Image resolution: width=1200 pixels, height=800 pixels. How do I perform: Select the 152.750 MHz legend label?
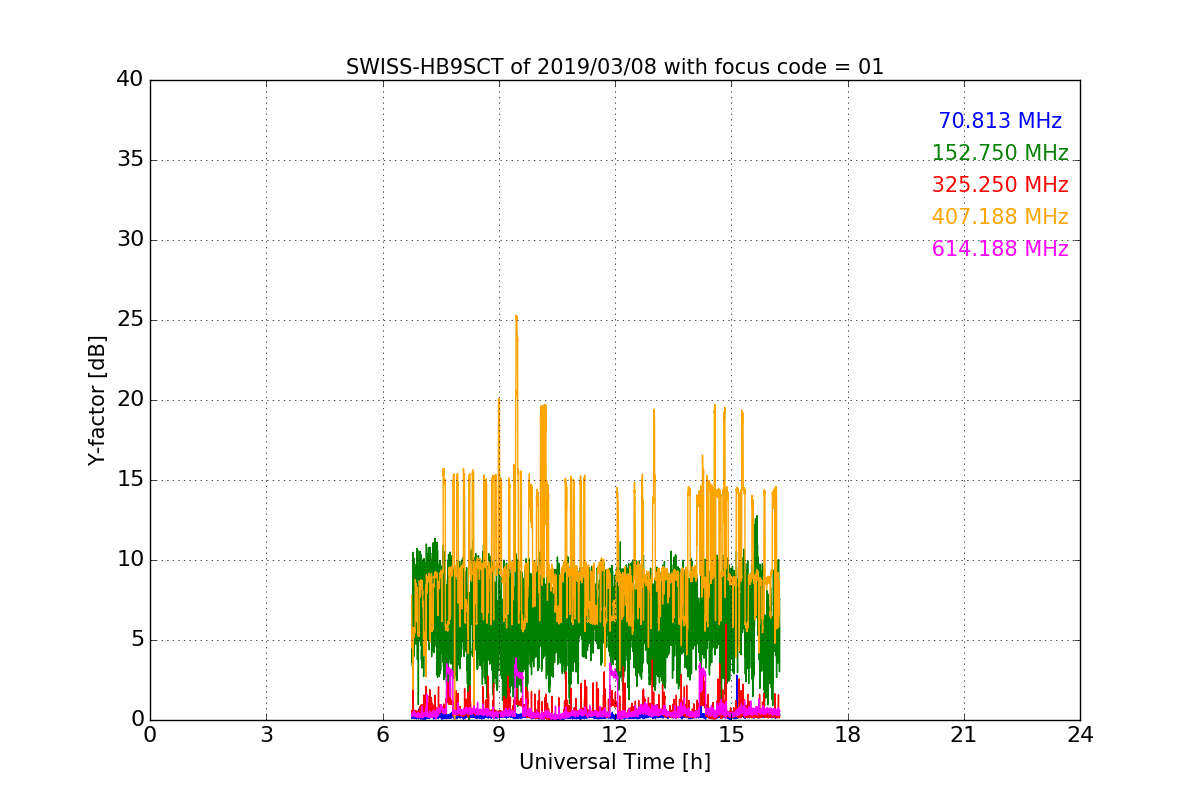(x=1000, y=153)
